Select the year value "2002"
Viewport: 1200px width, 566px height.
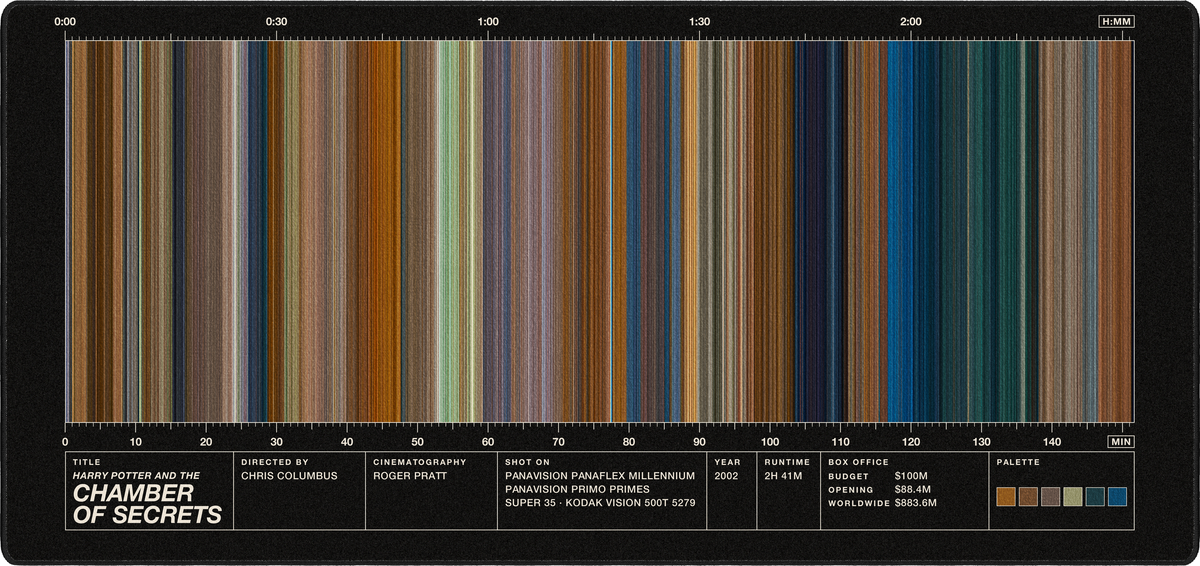coord(727,476)
